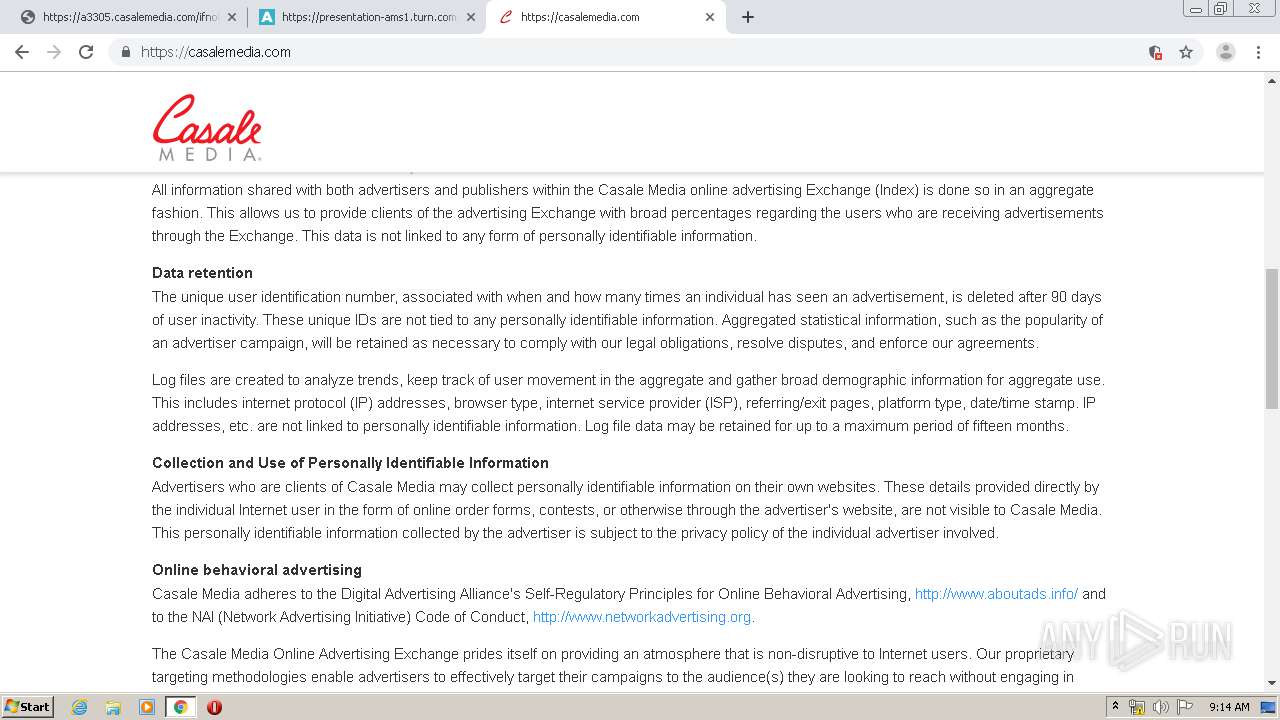Click the Collection and Use of Personally Identifiable Information heading
1280x720 pixels.
pyautogui.click(x=350, y=463)
